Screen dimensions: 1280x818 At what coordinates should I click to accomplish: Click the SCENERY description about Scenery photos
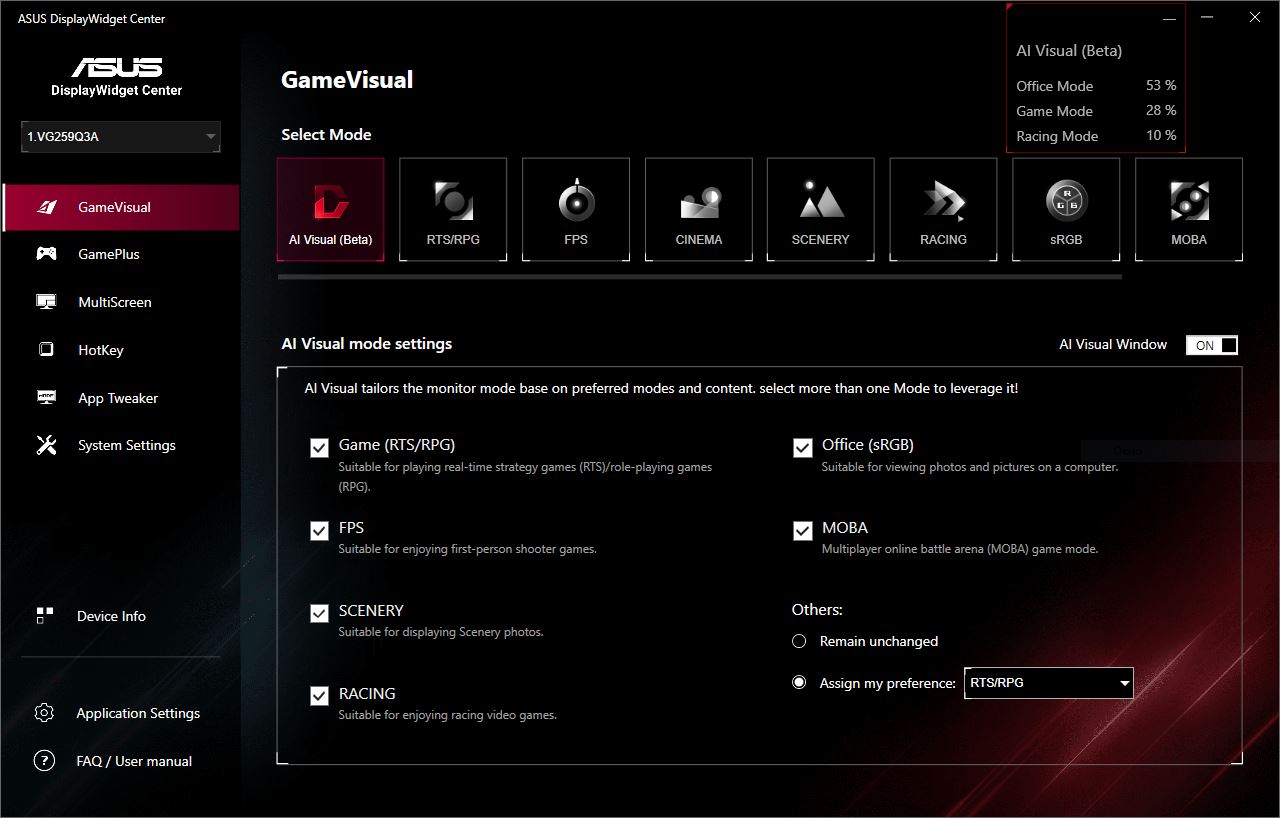click(x=441, y=632)
